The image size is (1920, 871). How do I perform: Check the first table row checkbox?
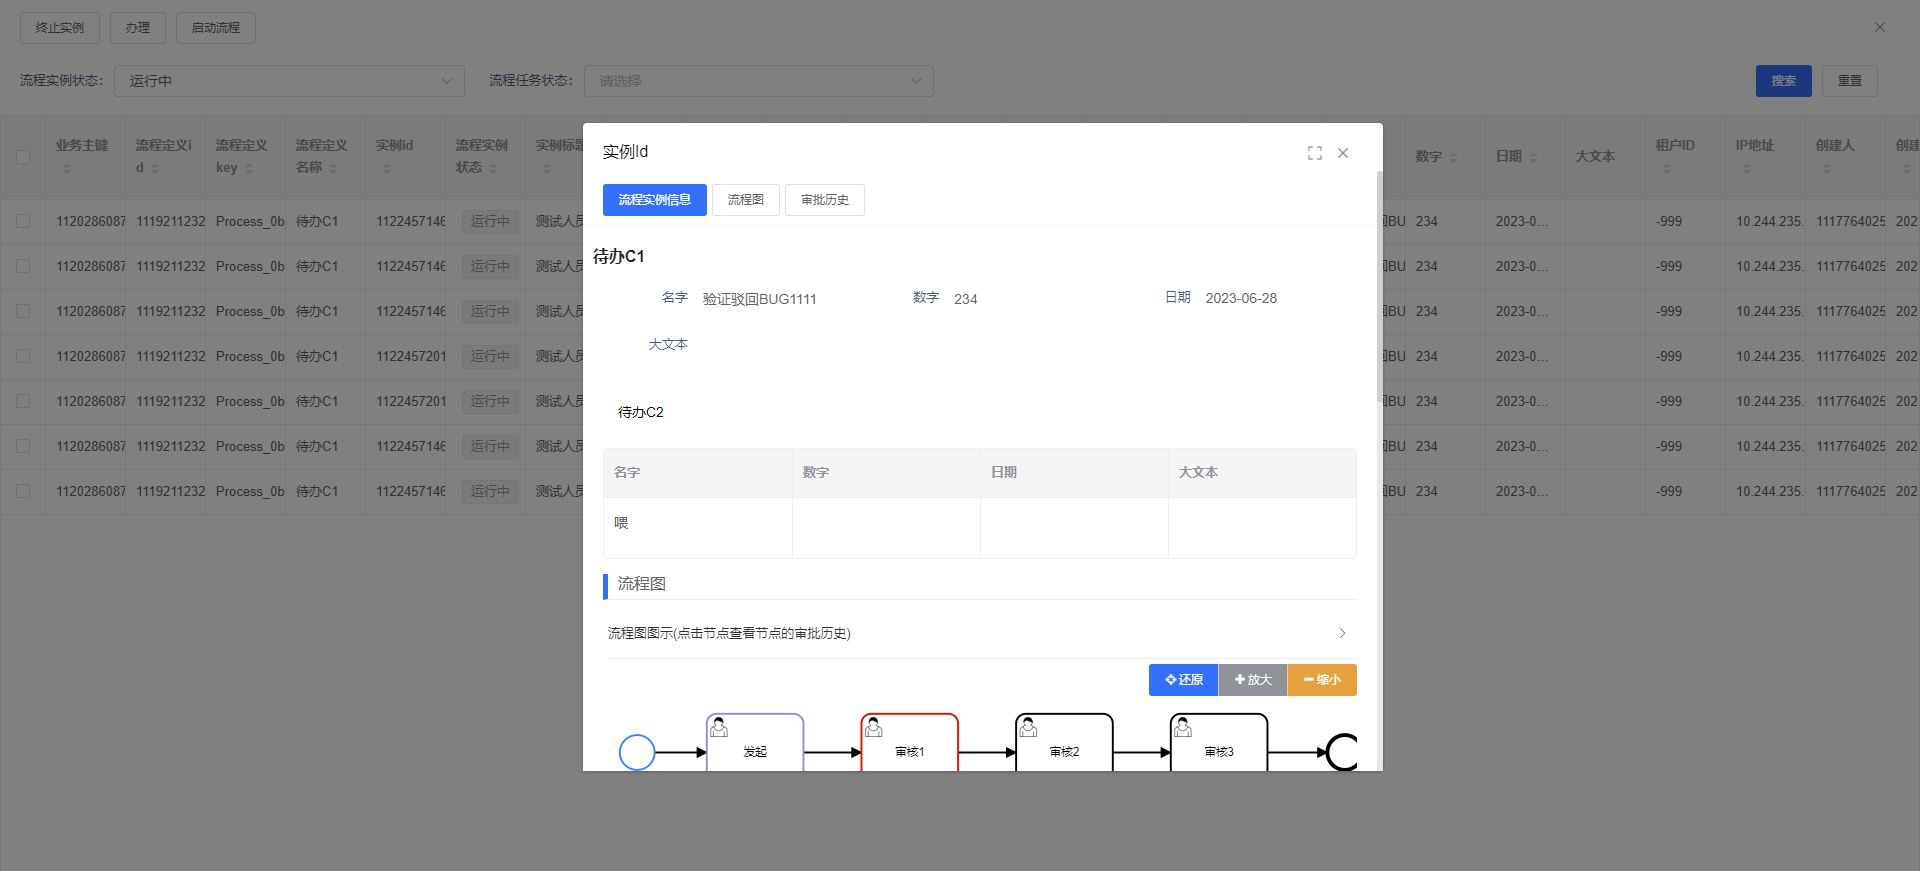(x=23, y=221)
